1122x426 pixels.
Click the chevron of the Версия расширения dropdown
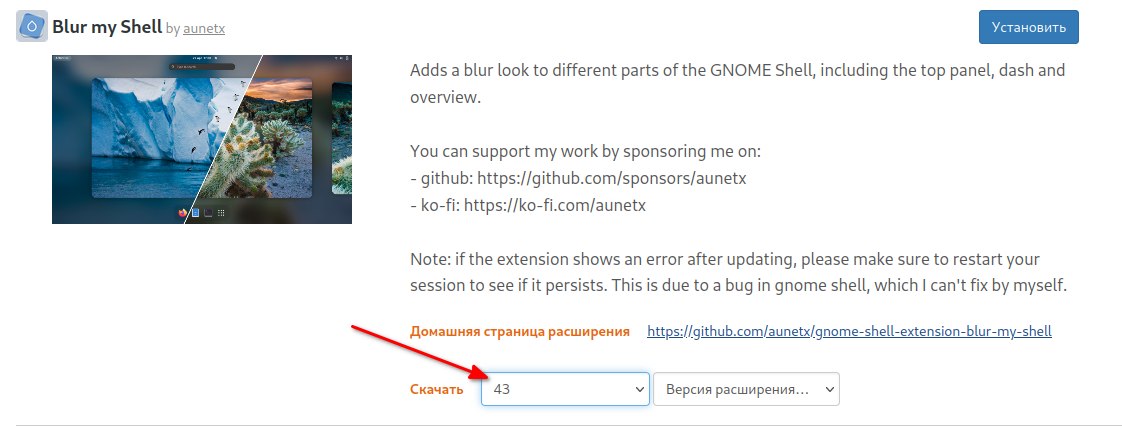pyautogui.click(x=829, y=389)
